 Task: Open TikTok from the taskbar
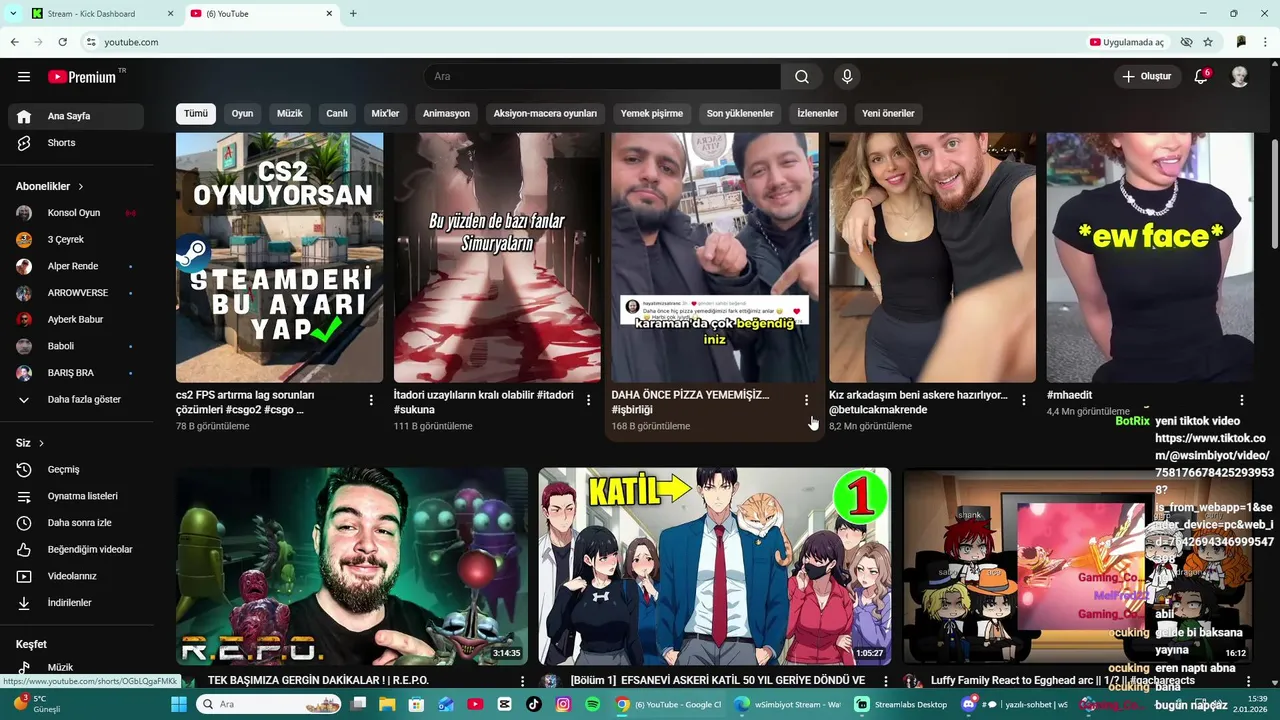pyautogui.click(x=533, y=704)
